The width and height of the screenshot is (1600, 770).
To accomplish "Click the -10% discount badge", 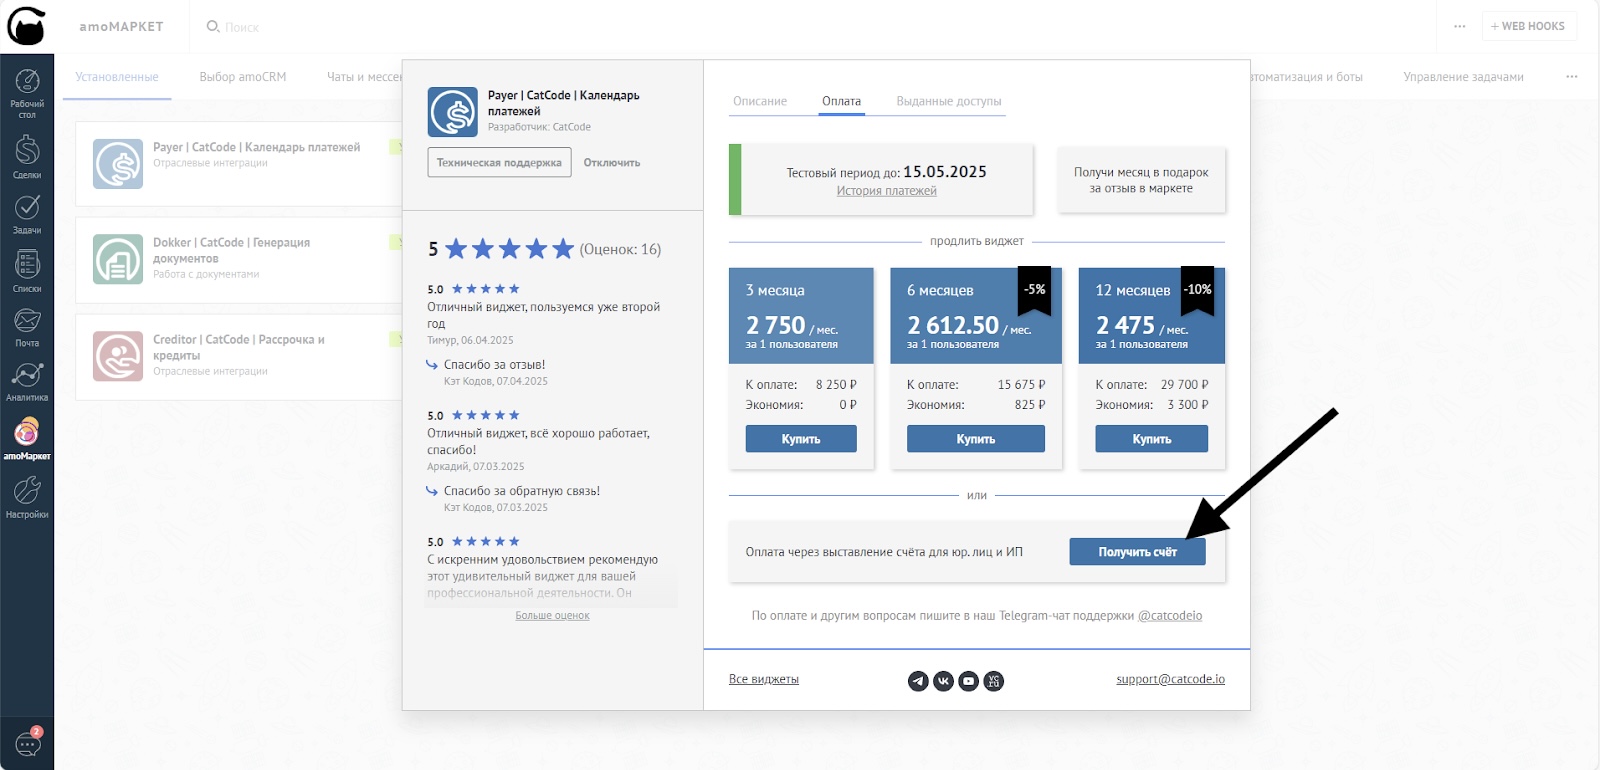I will 1198,290.
